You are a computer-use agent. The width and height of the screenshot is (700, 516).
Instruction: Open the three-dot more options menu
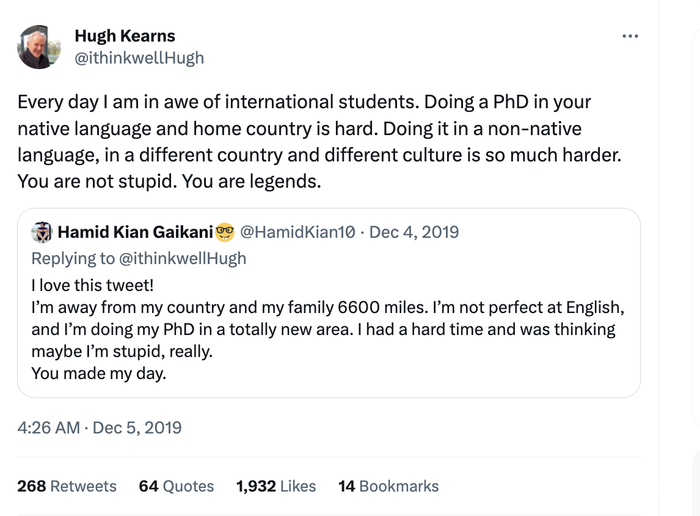click(629, 37)
